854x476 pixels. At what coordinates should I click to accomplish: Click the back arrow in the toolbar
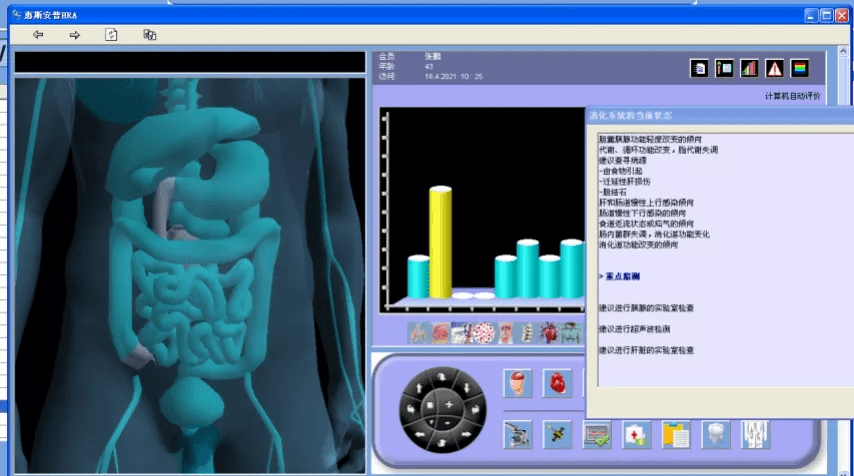tap(38, 35)
